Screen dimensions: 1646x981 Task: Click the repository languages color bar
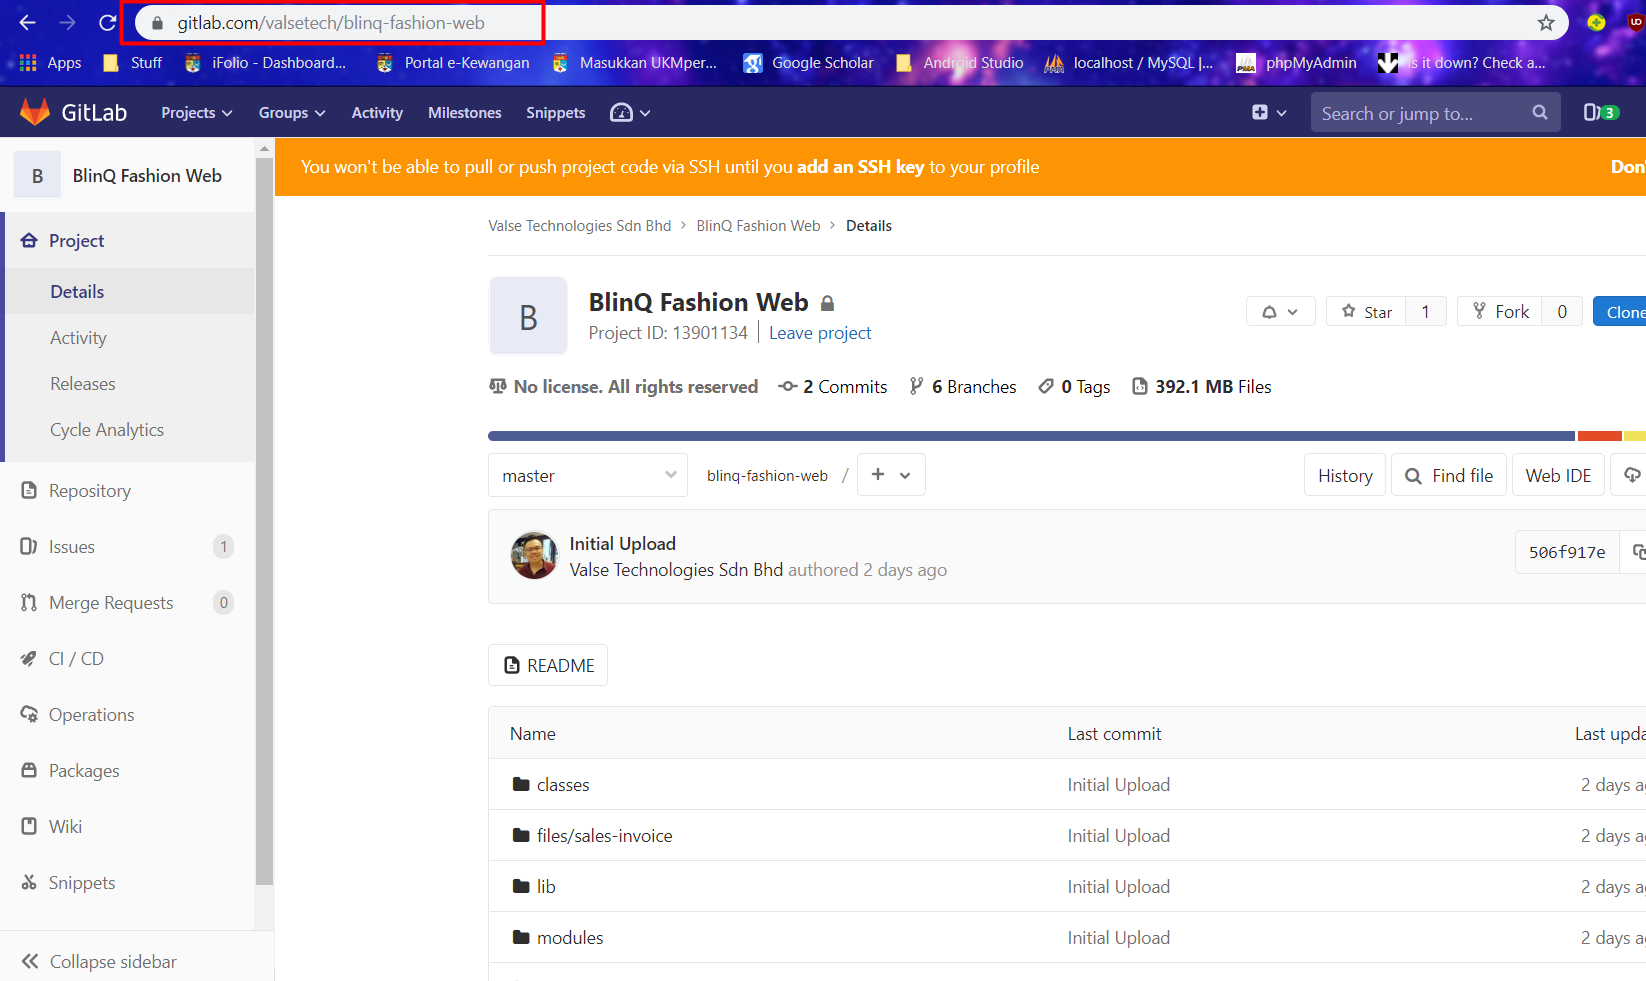click(1030, 436)
